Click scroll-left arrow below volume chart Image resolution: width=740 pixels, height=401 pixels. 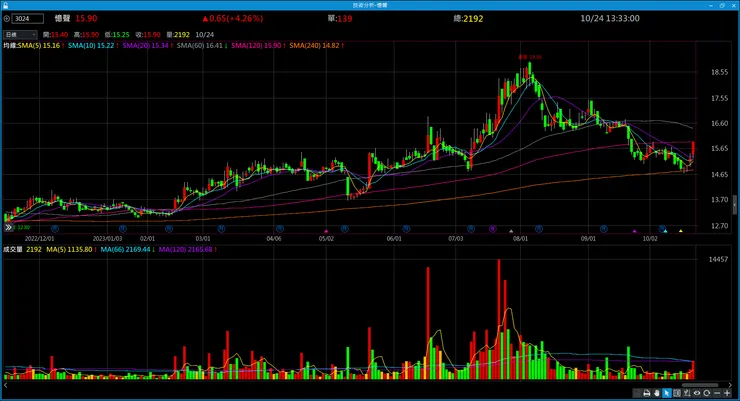click(x=6, y=385)
